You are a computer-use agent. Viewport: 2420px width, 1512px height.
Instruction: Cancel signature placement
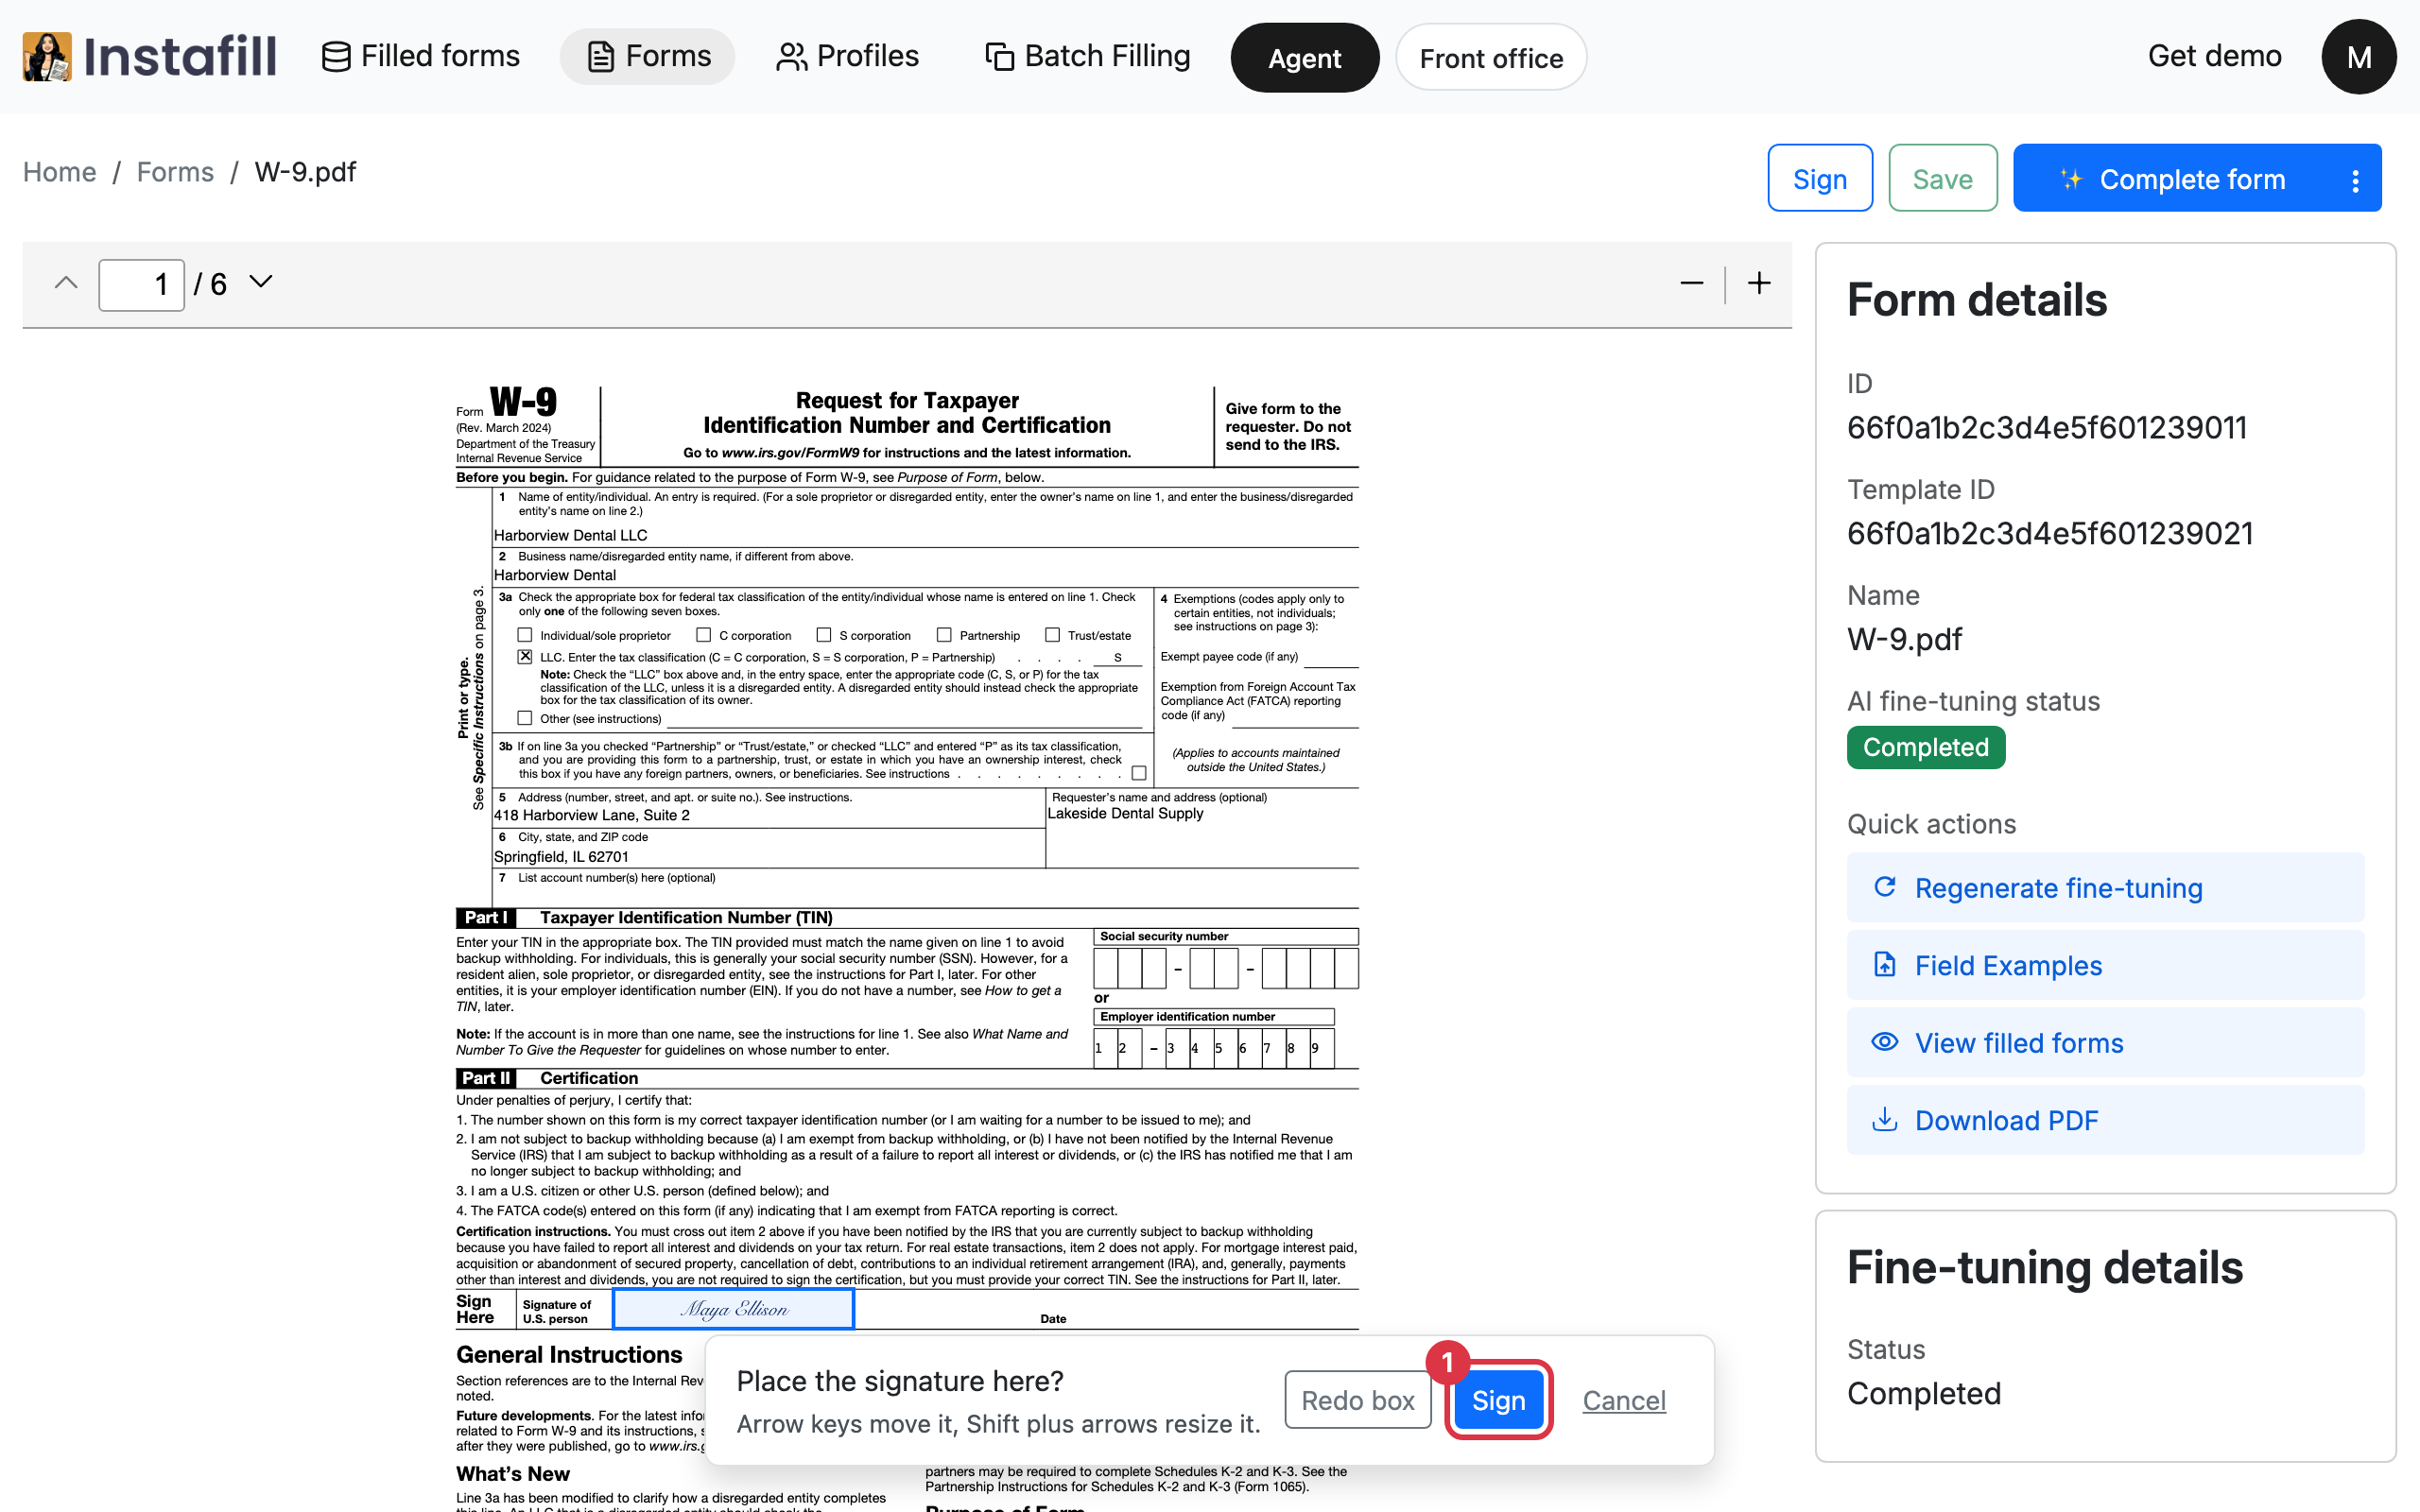tap(1624, 1400)
